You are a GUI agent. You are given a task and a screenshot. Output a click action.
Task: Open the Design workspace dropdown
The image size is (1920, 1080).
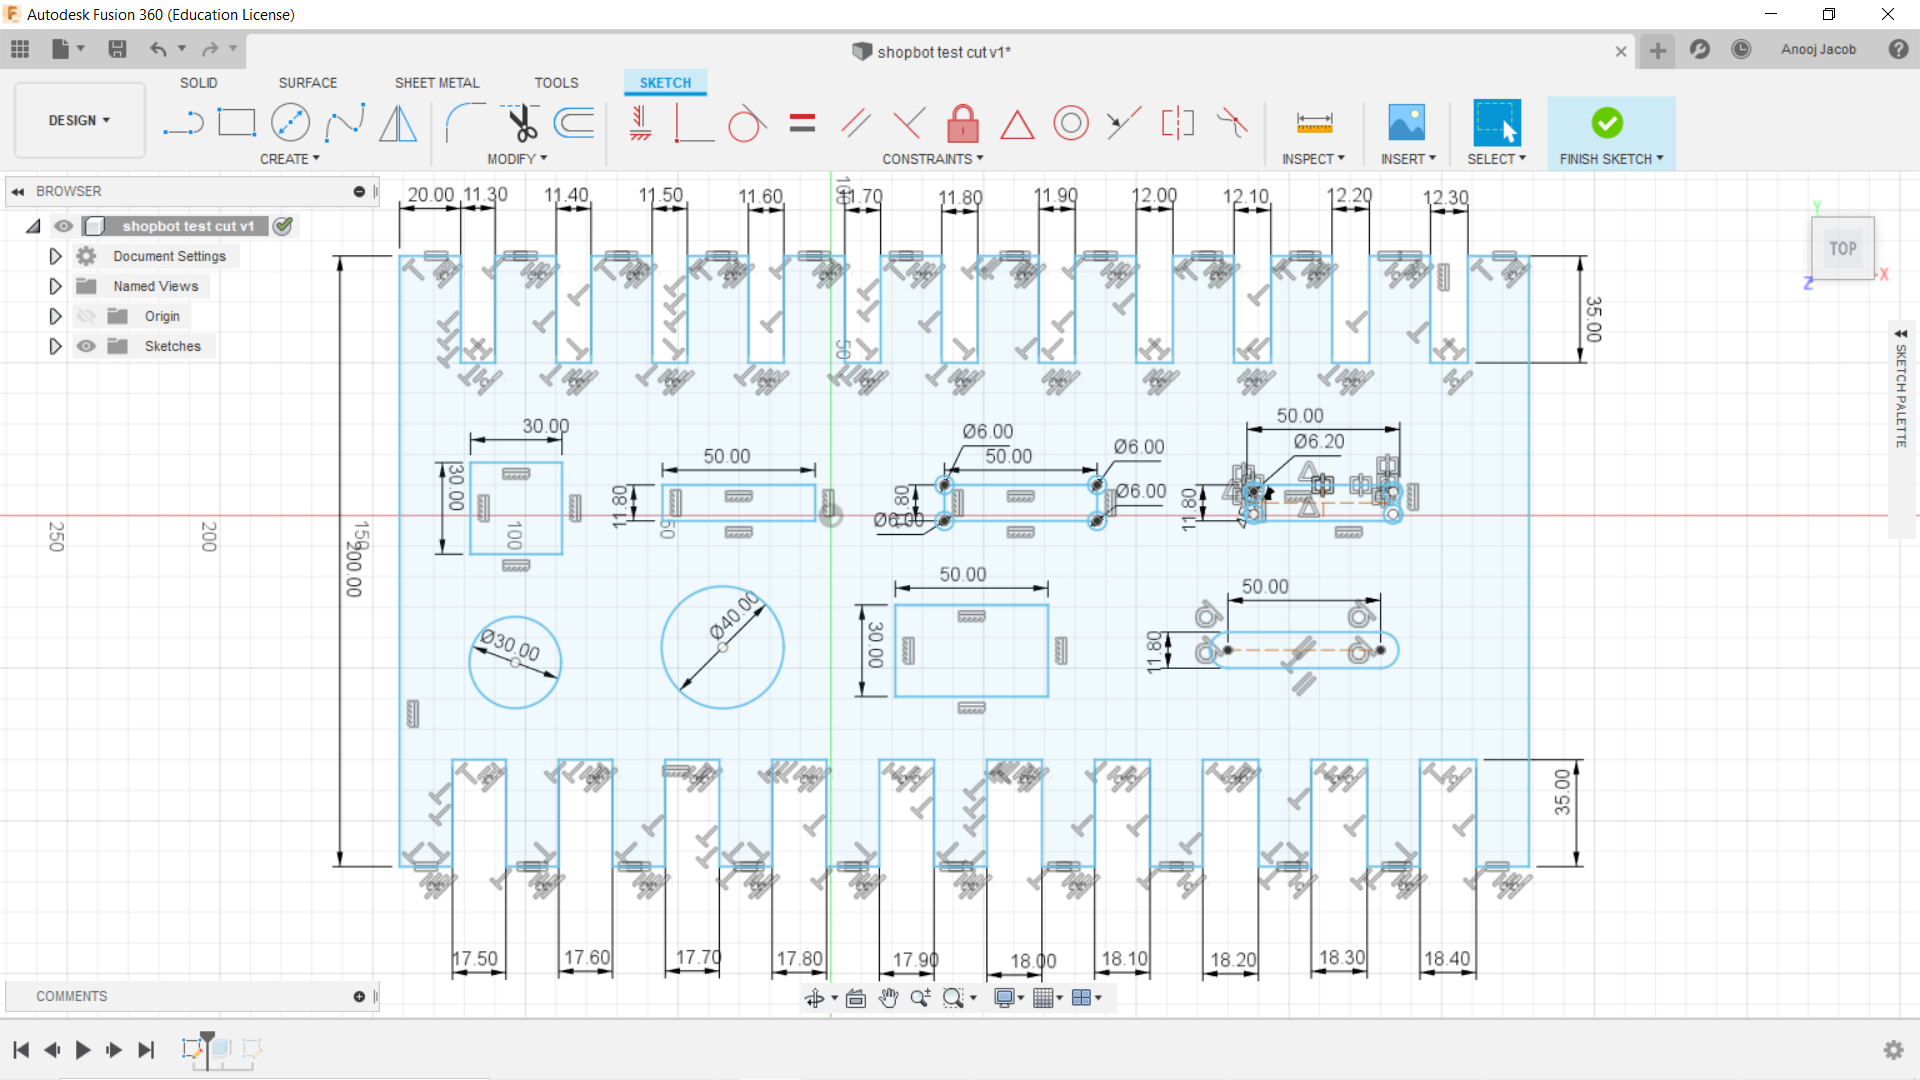[x=80, y=120]
